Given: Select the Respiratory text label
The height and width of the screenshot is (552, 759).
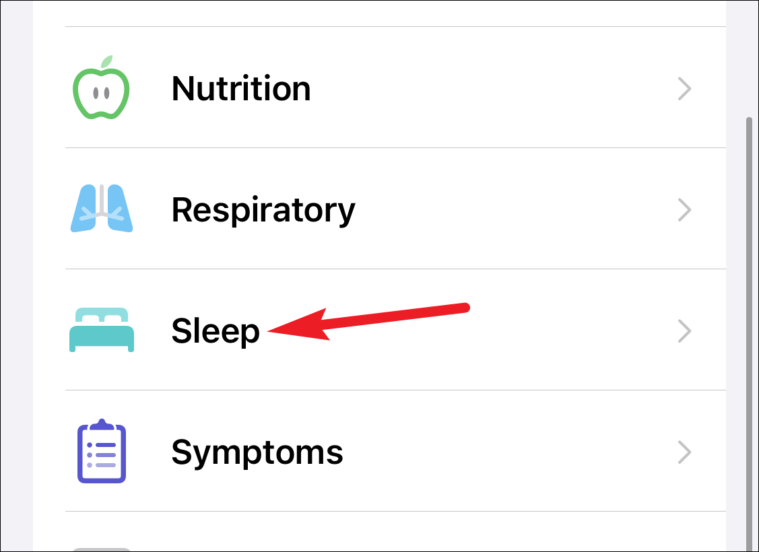Looking at the screenshot, I should [263, 211].
